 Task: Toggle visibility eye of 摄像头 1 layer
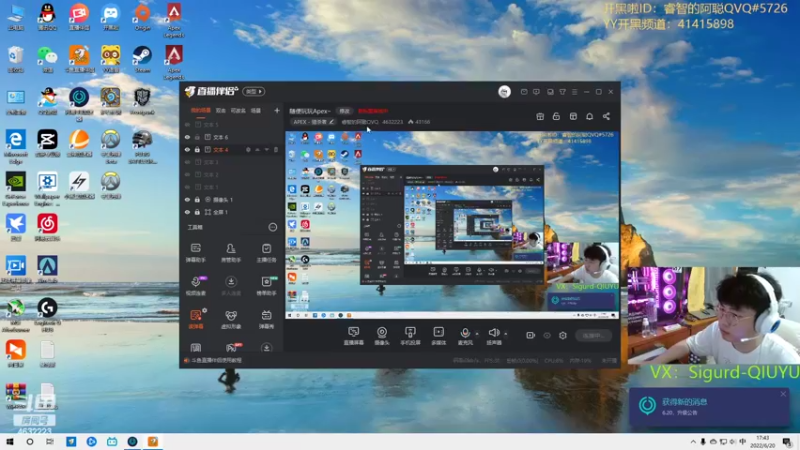(x=187, y=199)
